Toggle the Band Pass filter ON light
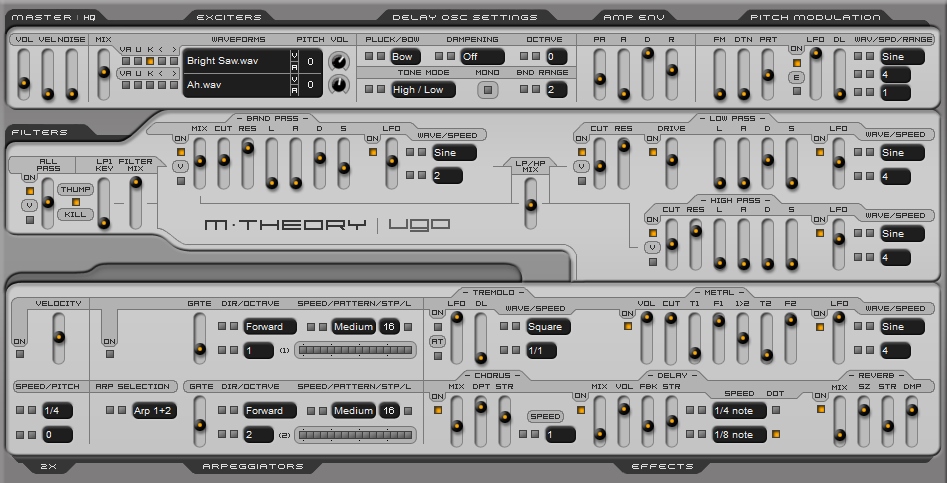 click(181, 152)
